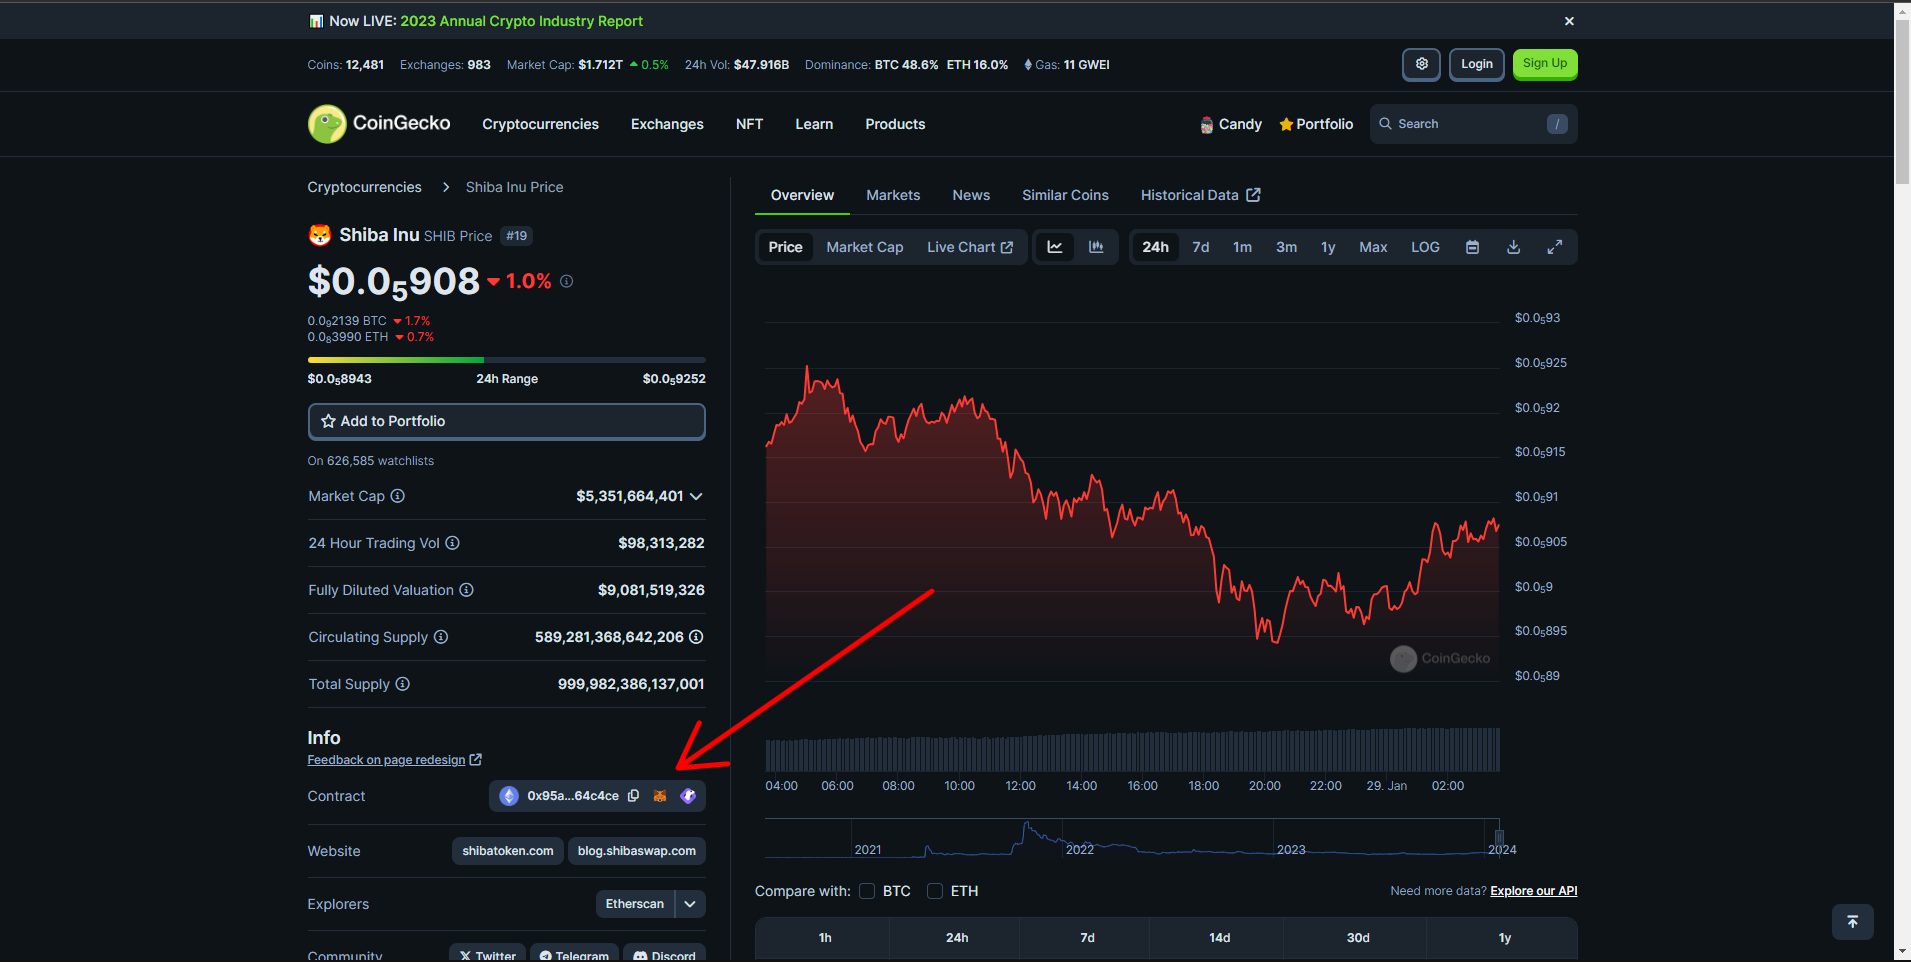Close the Annual Crypto Report banner
The width and height of the screenshot is (1911, 962).
(1569, 21)
